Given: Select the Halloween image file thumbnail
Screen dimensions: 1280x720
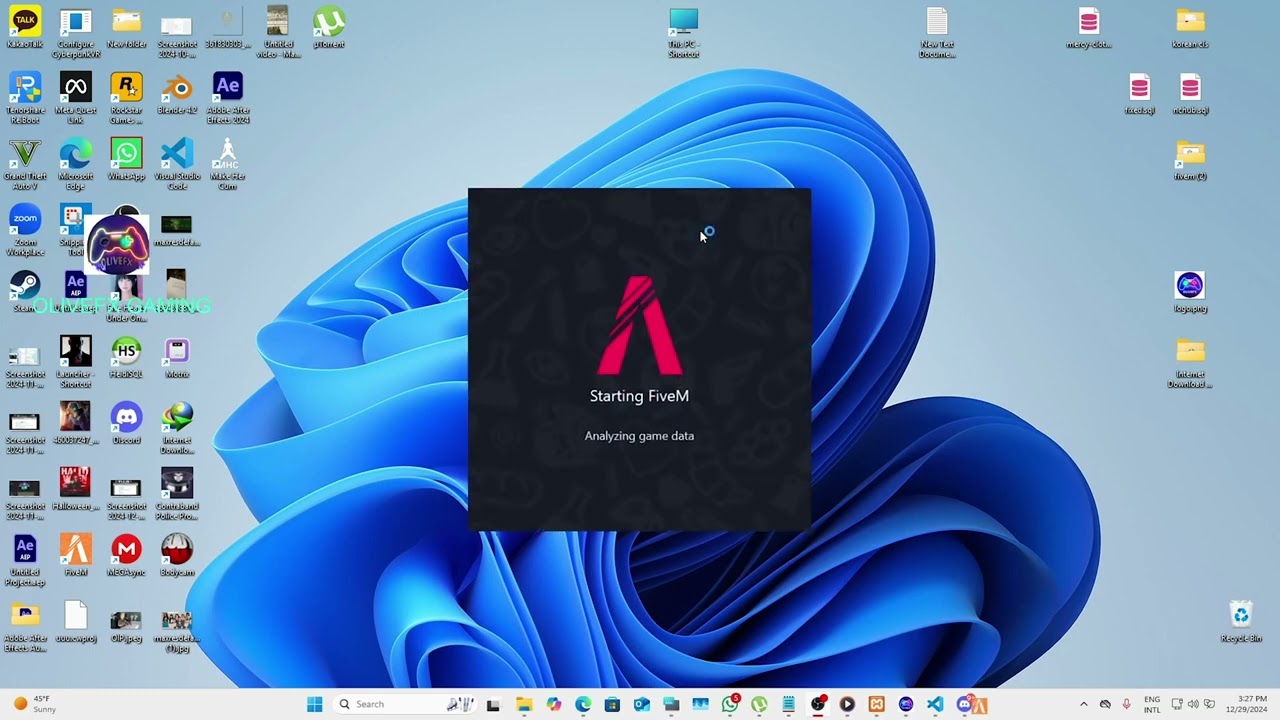Looking at the screenshot, I should [x=76, y=490].
